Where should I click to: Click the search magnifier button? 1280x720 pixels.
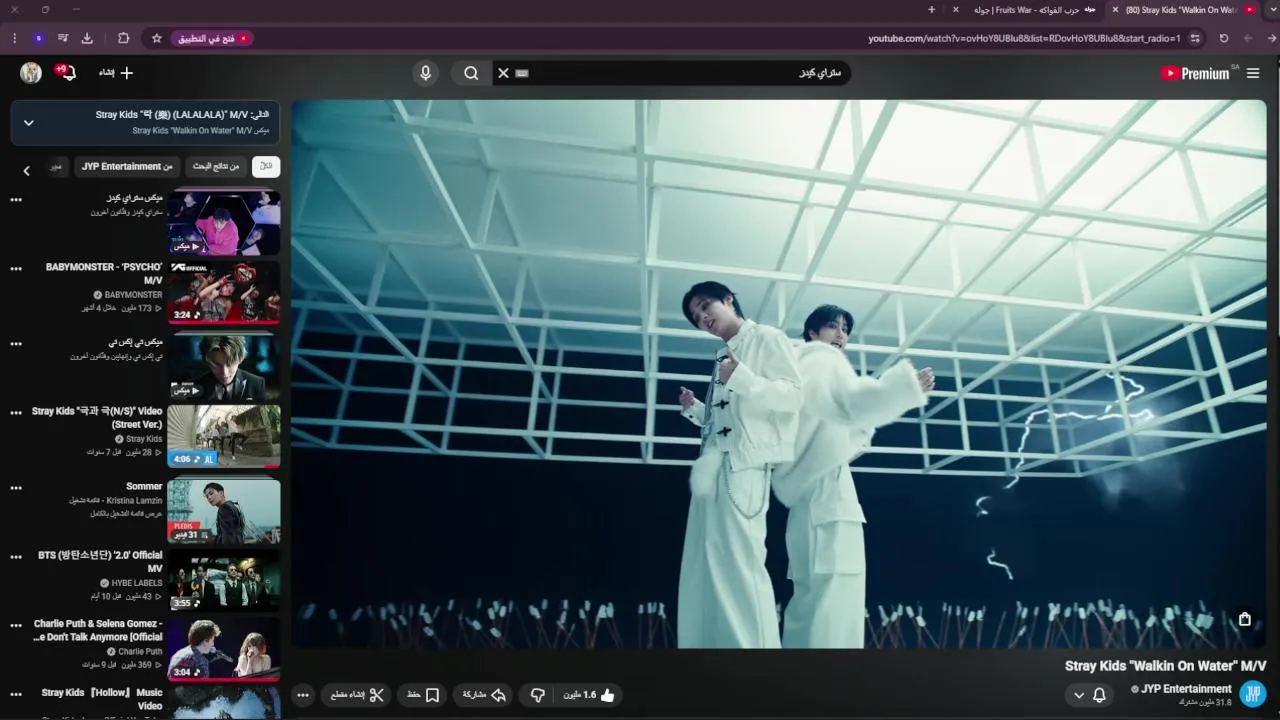pyautogui.click(x=471, y=73)
